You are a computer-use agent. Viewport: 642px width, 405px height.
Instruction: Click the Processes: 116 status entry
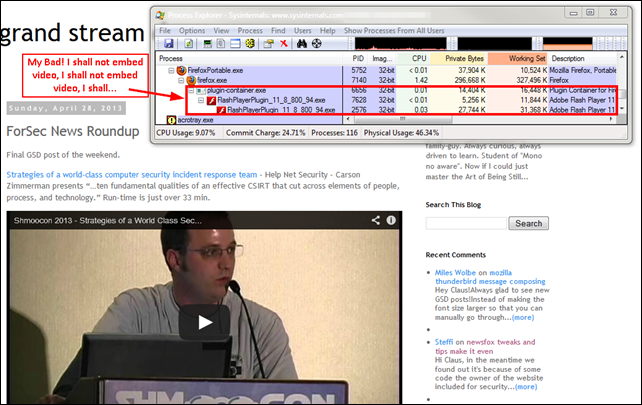(x=334, y=133)
